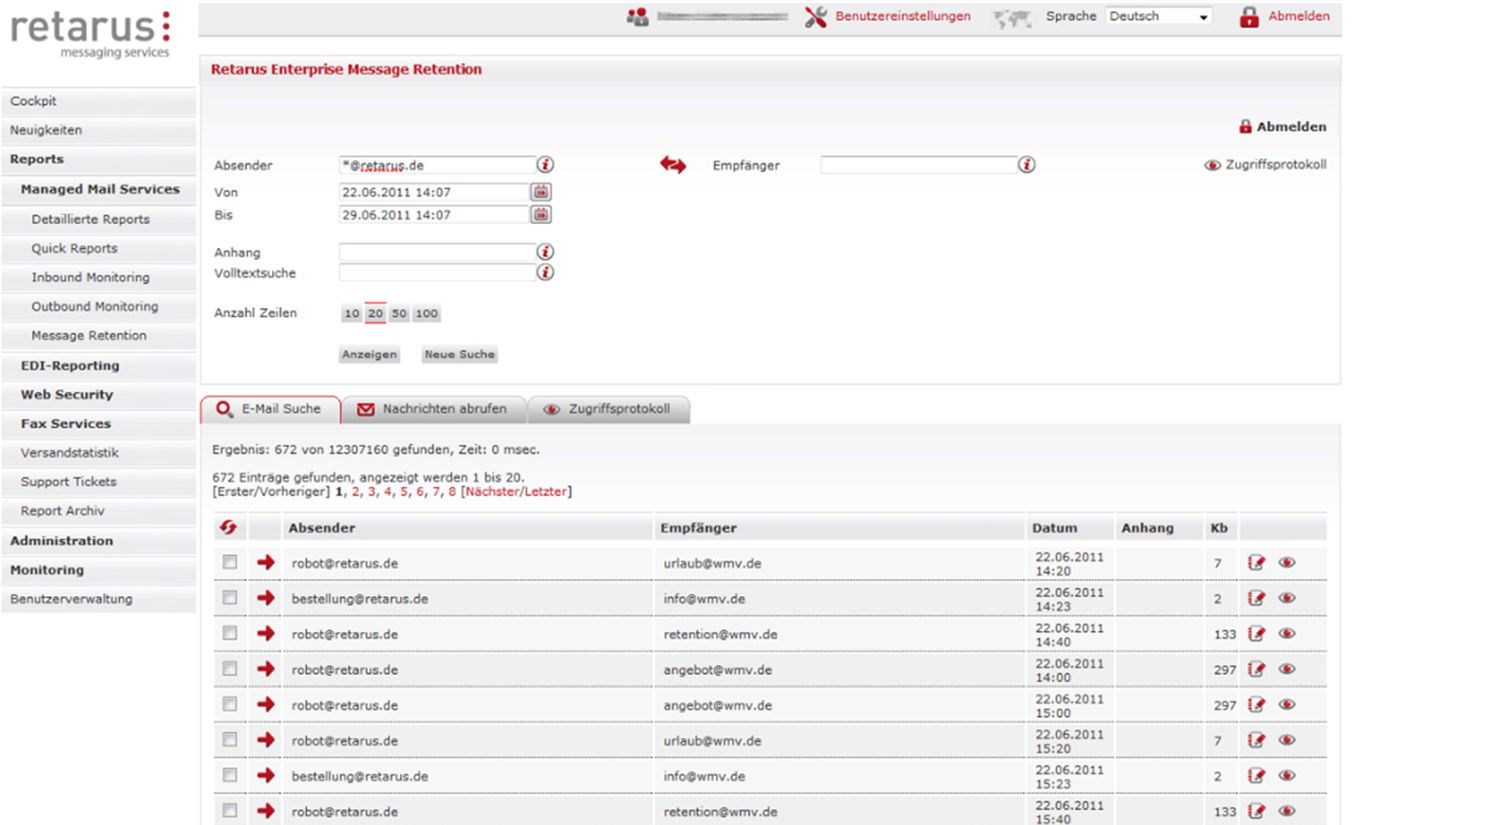This screenshot has height=825, width=1500.
Task: Tick checkbox for urlaub@wmv.de 15:20 row
Action: (230, 739)
